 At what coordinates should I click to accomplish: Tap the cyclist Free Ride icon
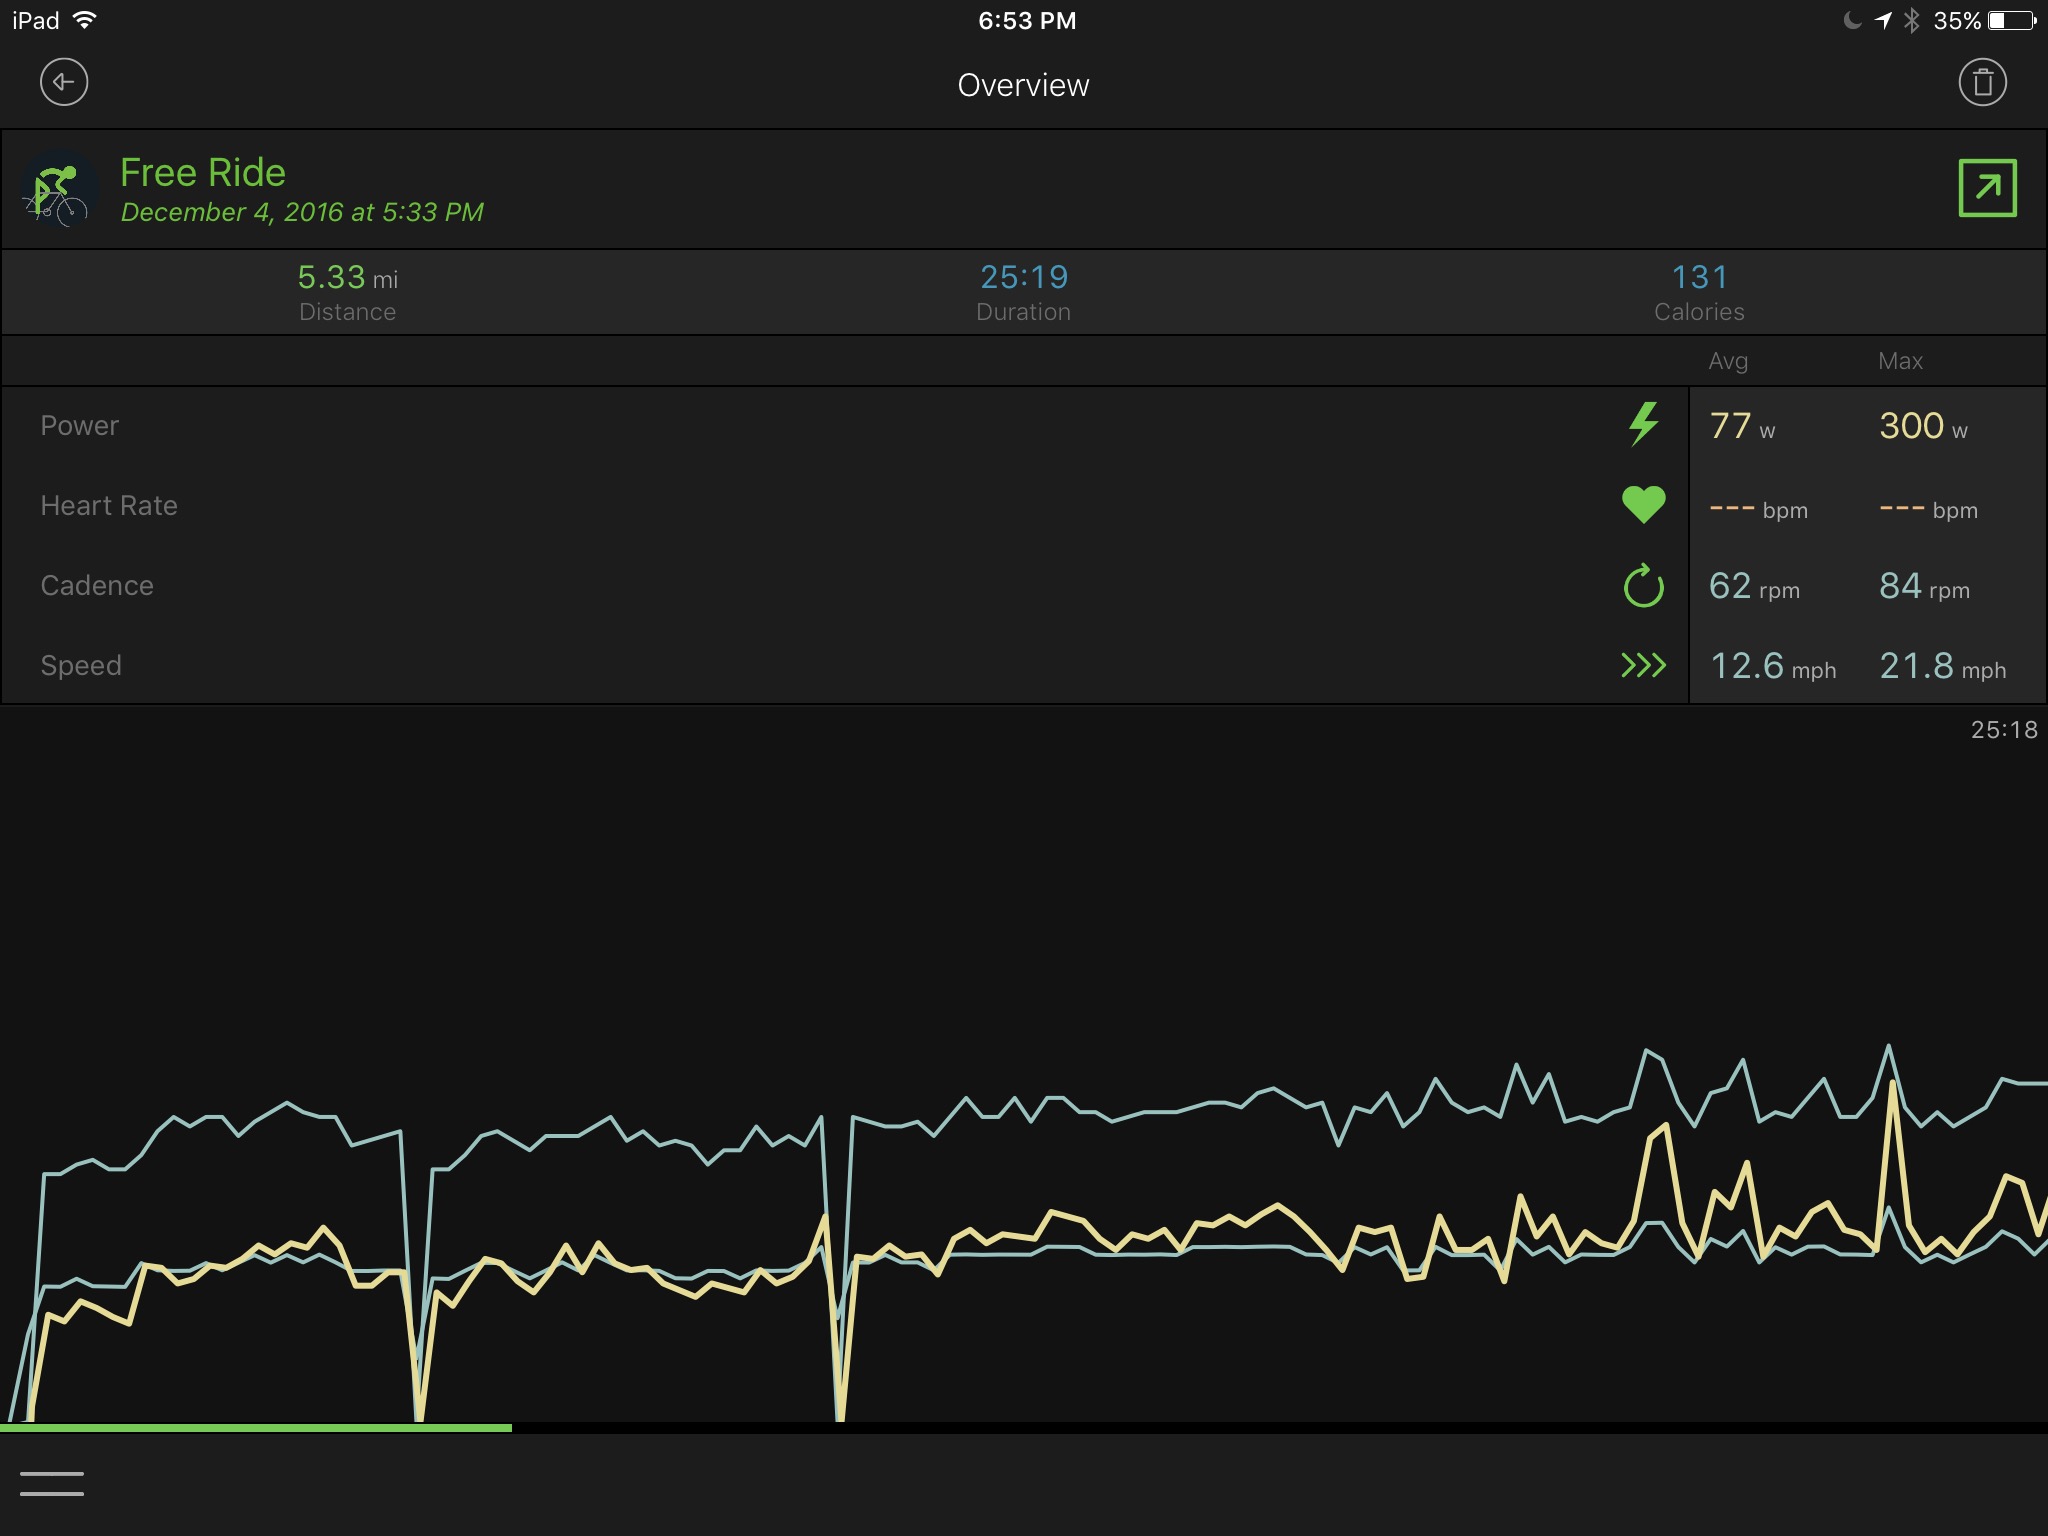point(60,189)
